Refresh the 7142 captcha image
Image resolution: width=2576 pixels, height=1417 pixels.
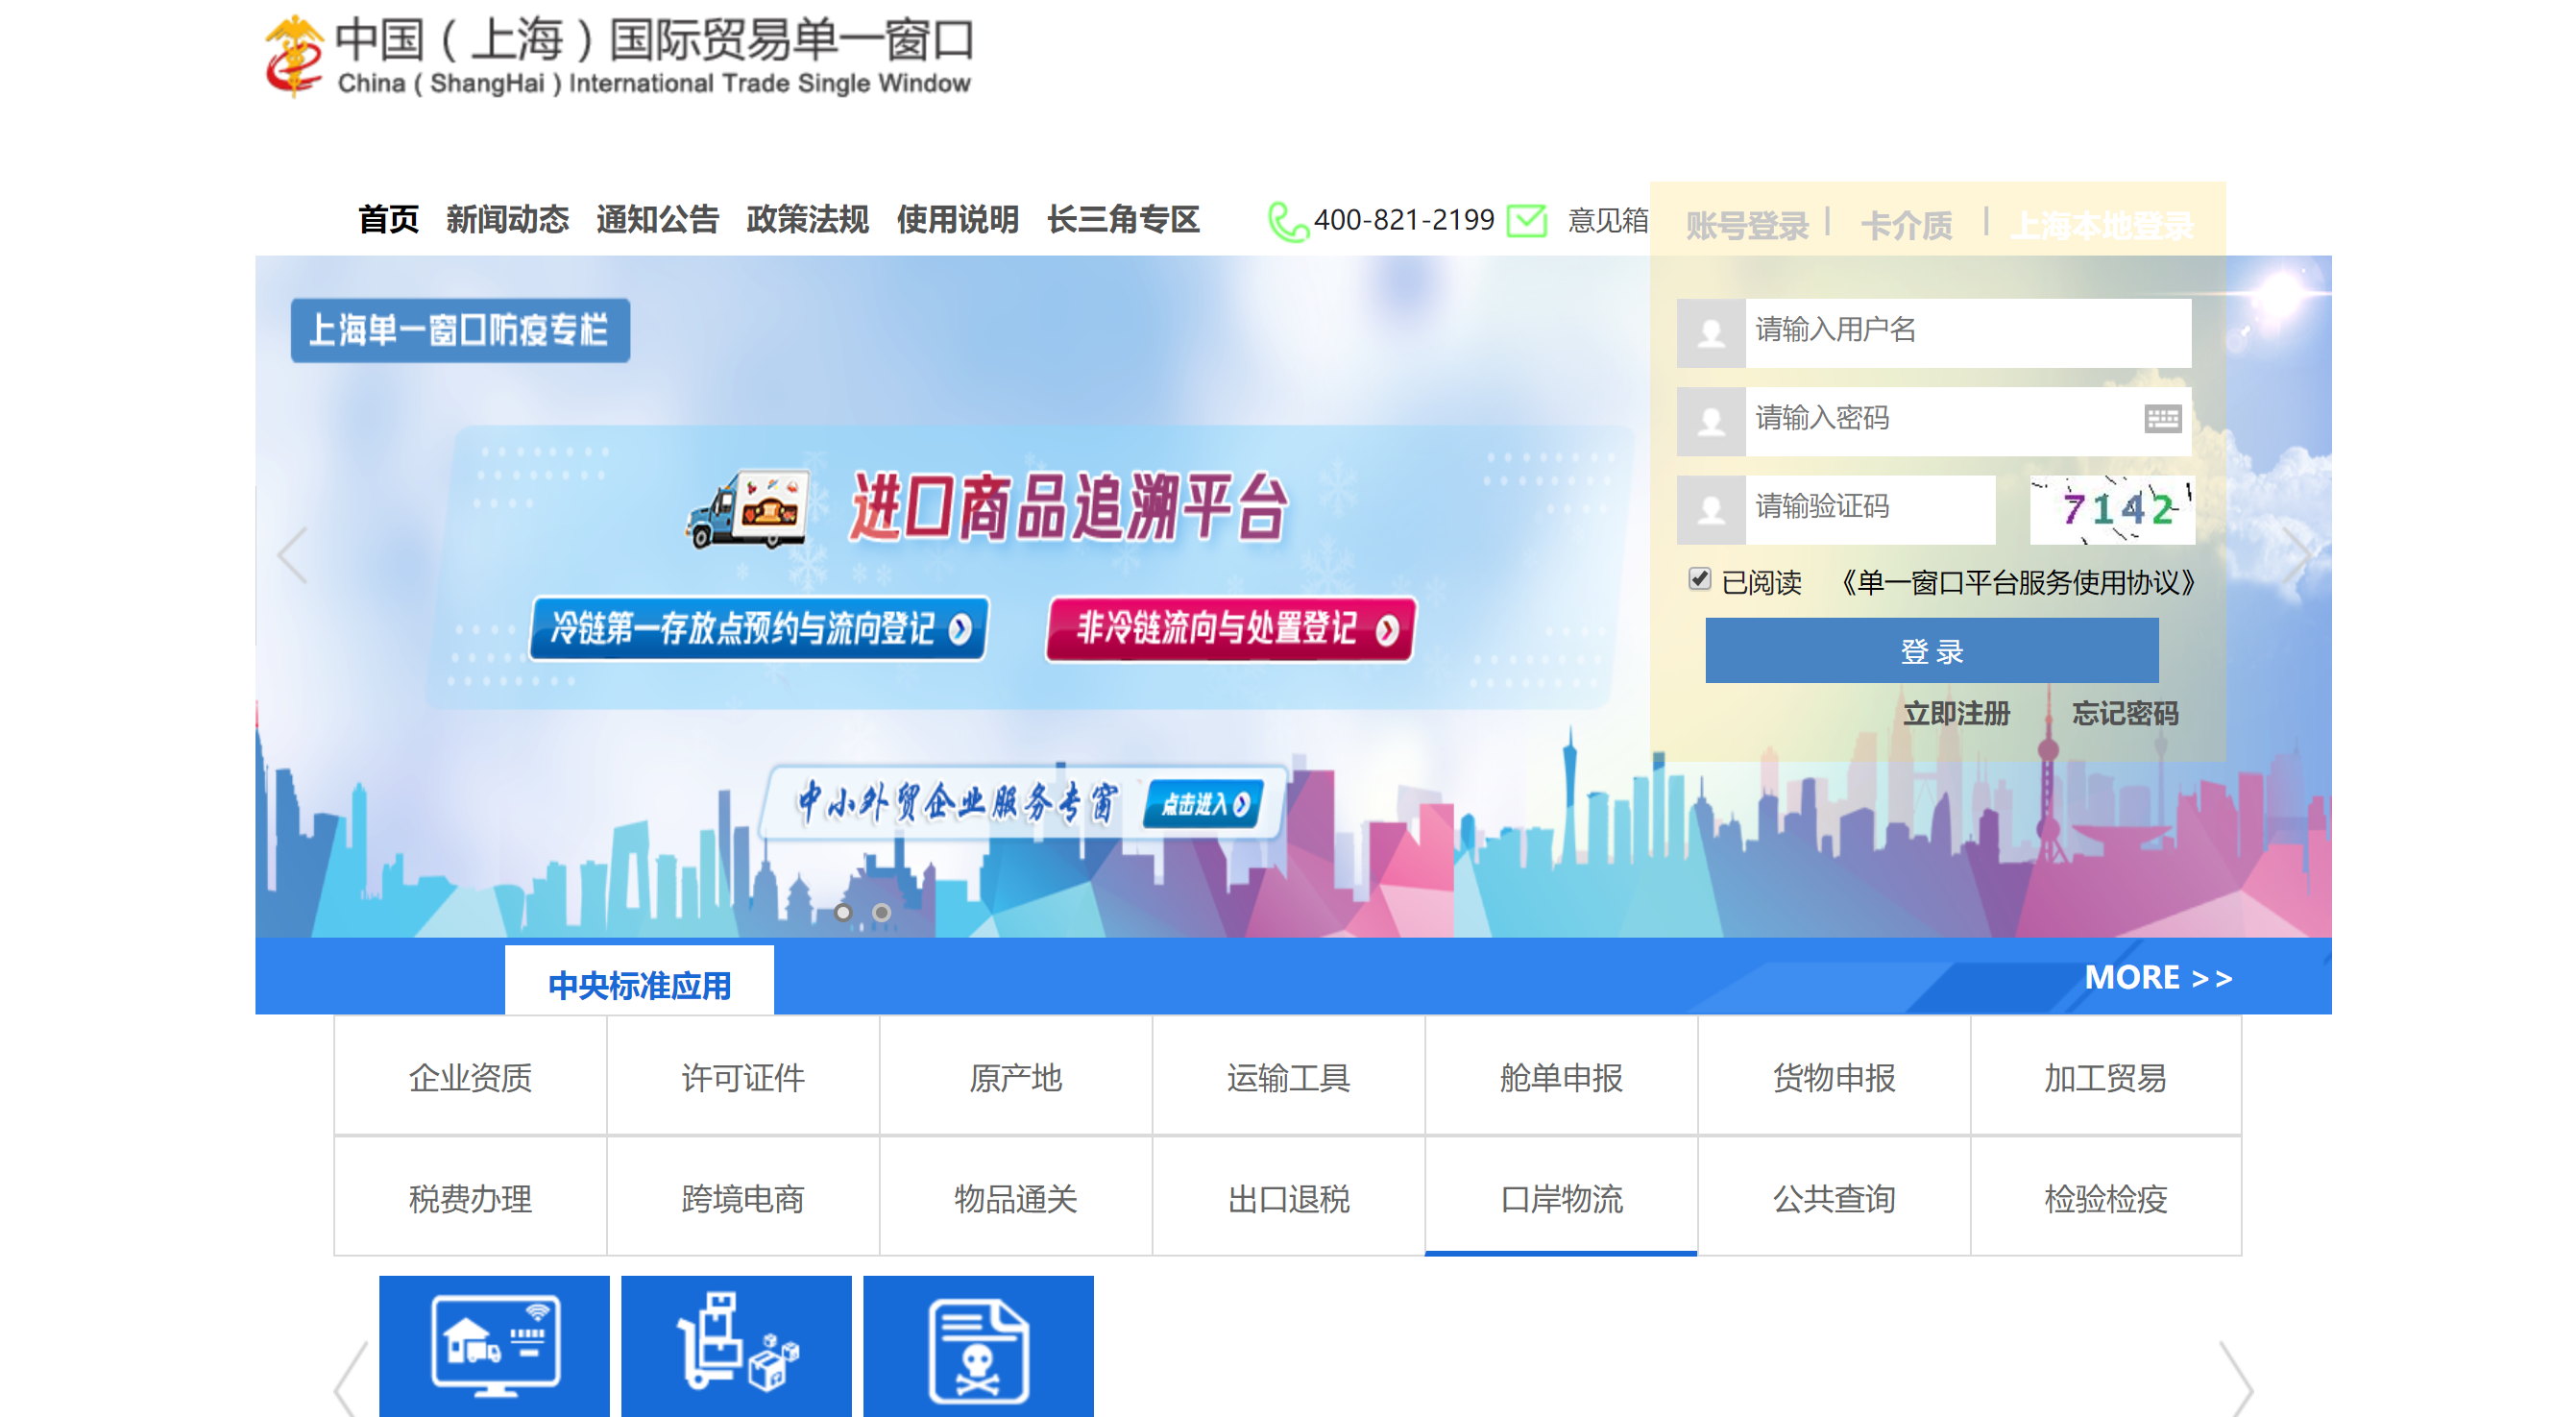pos(2112,510)
